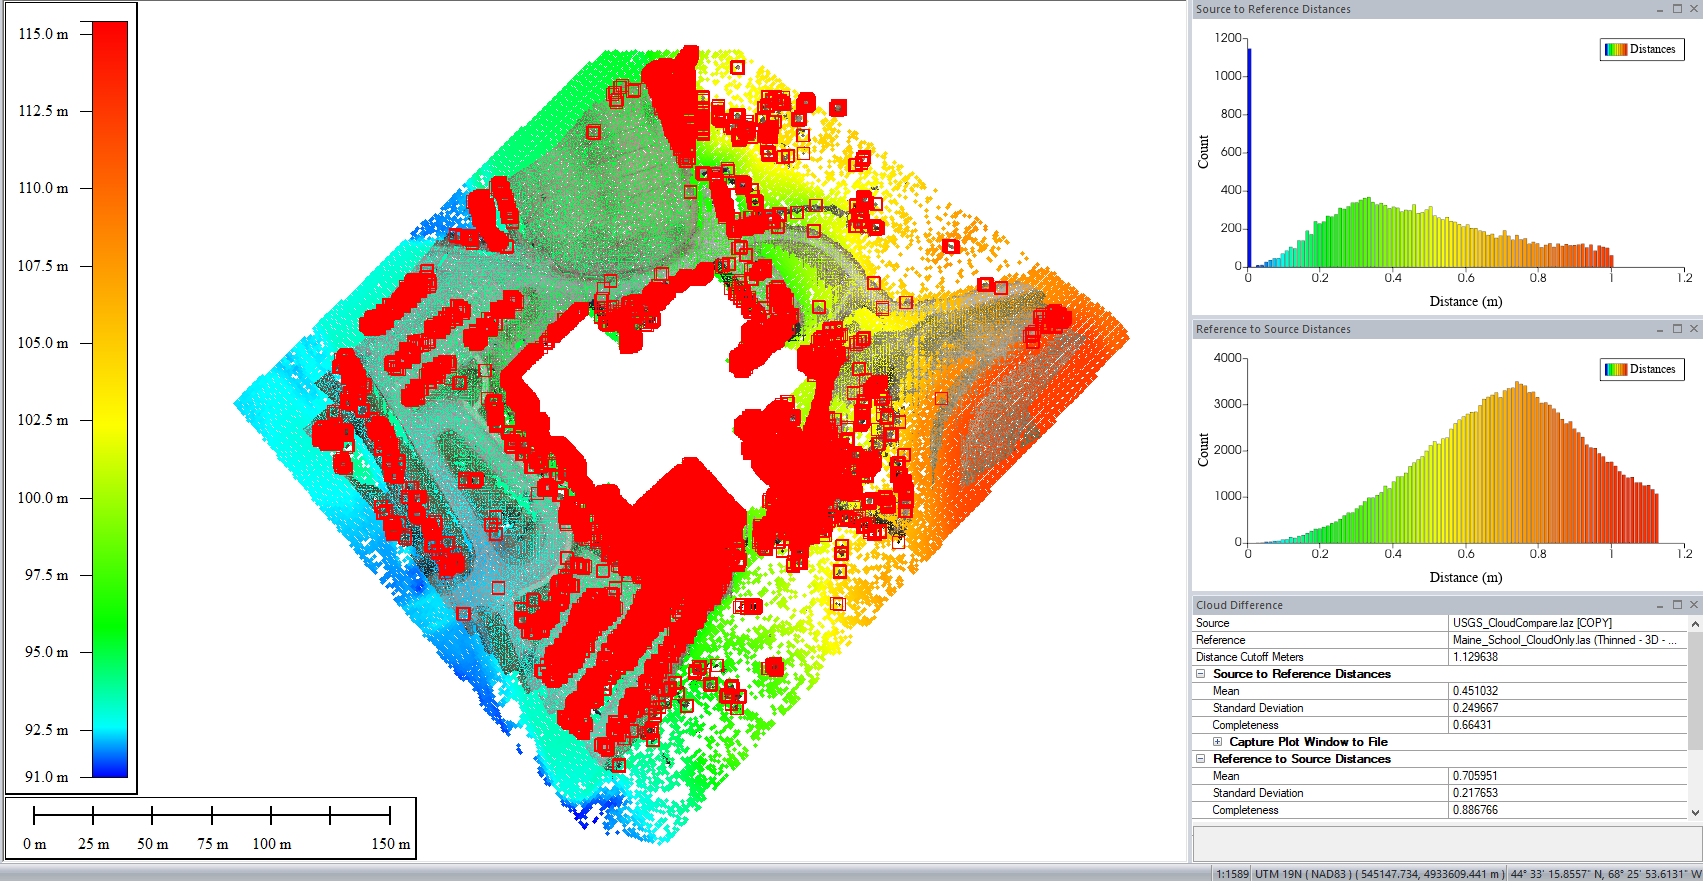Click the 1:1589 map scale in status bar
The height and width of the screenshot is (881, 1703).
(x=1232, y=874)
